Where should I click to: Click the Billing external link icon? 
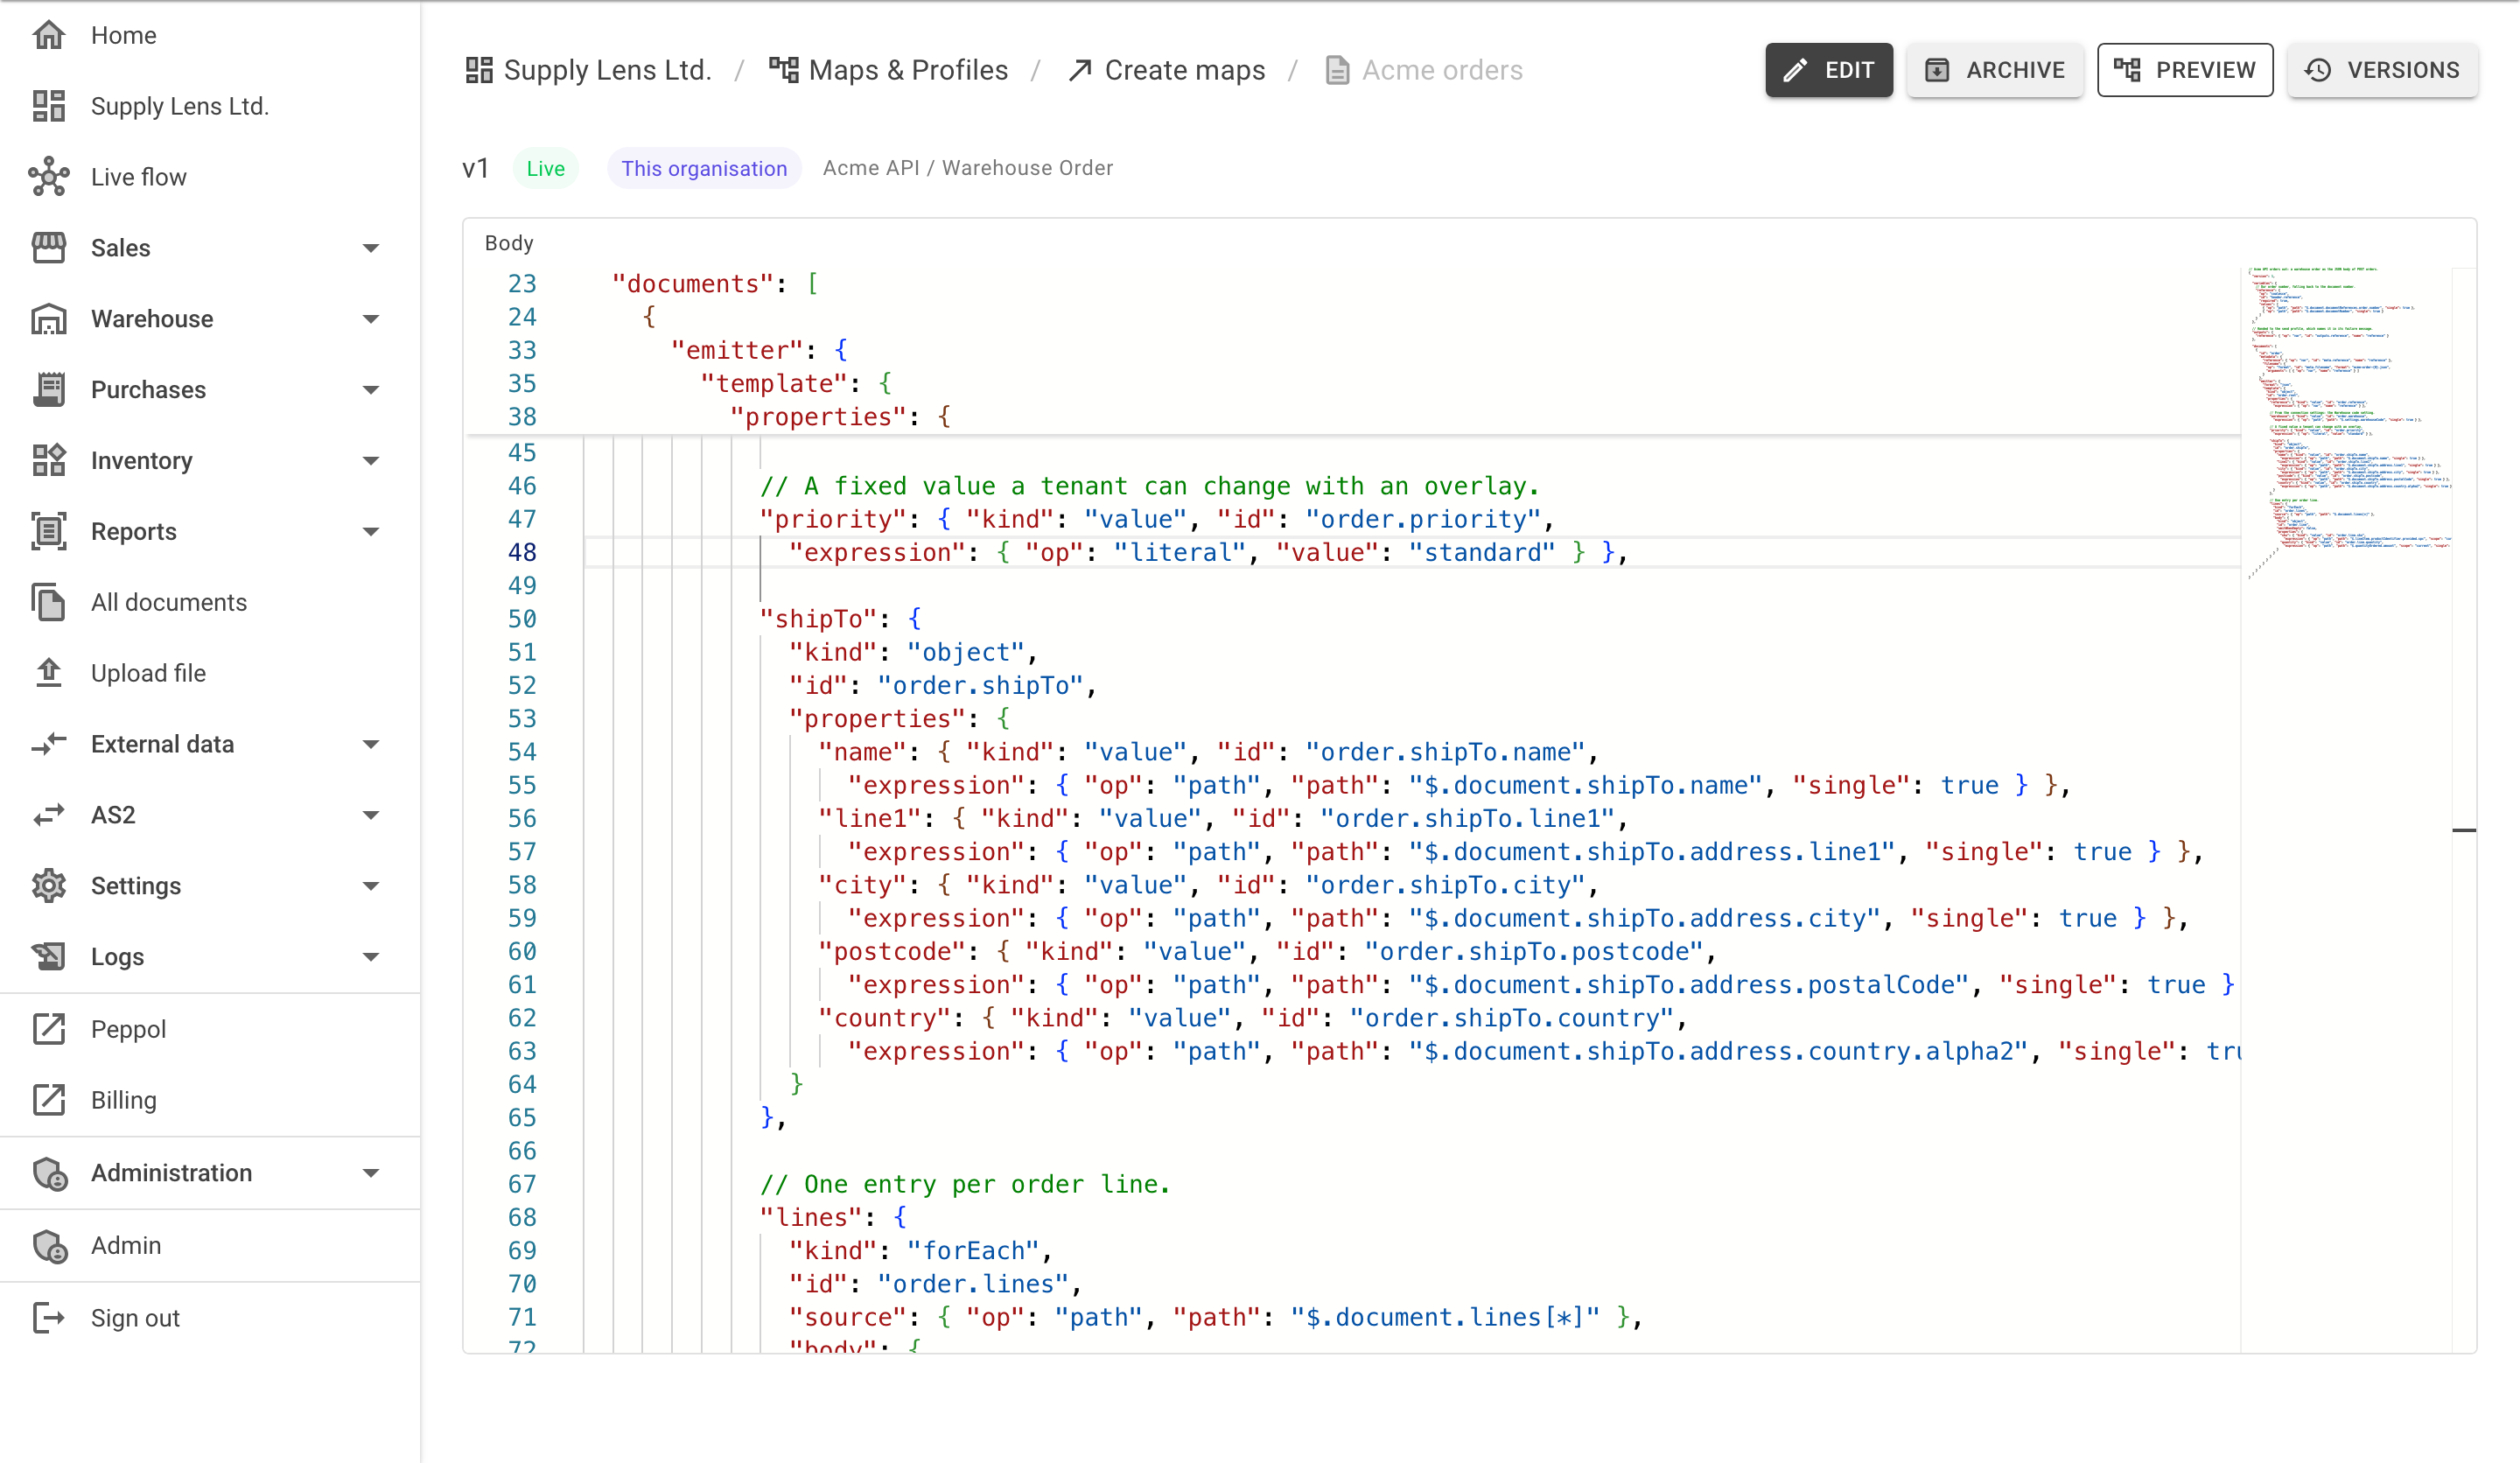48,1100
